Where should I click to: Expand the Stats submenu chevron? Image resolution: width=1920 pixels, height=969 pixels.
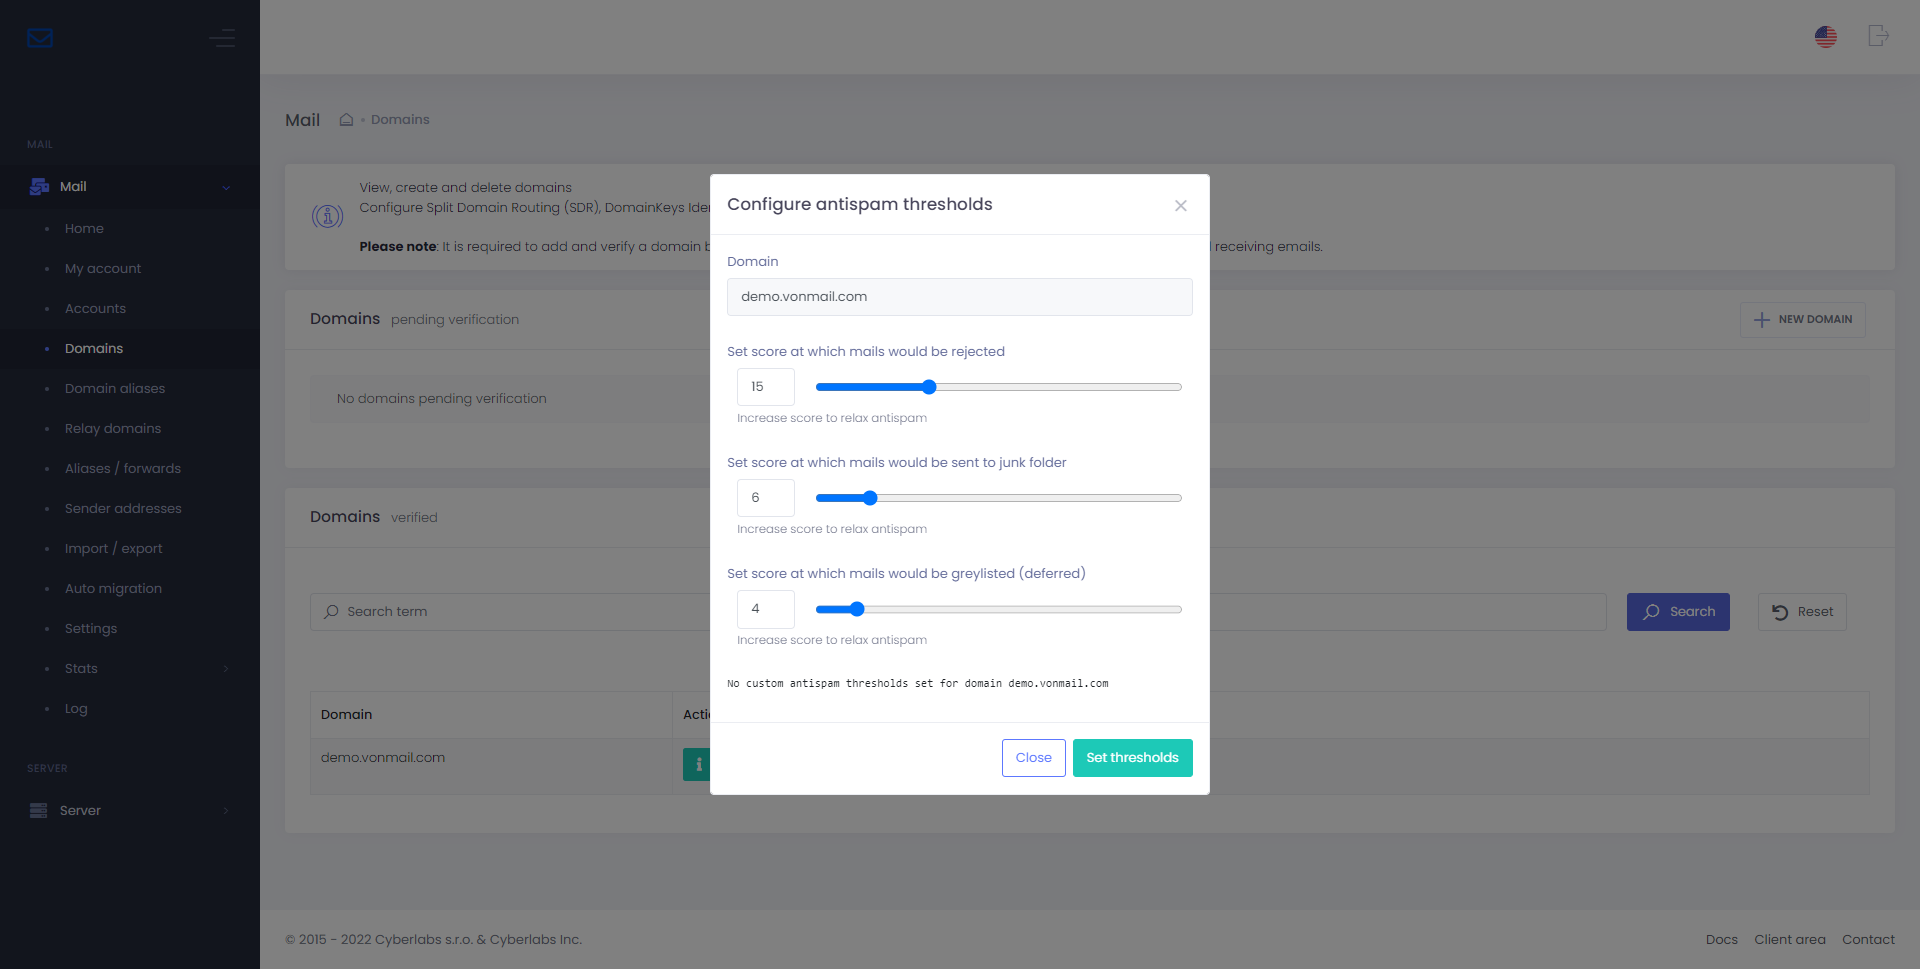pyautogui.click(x=226, y=669)
